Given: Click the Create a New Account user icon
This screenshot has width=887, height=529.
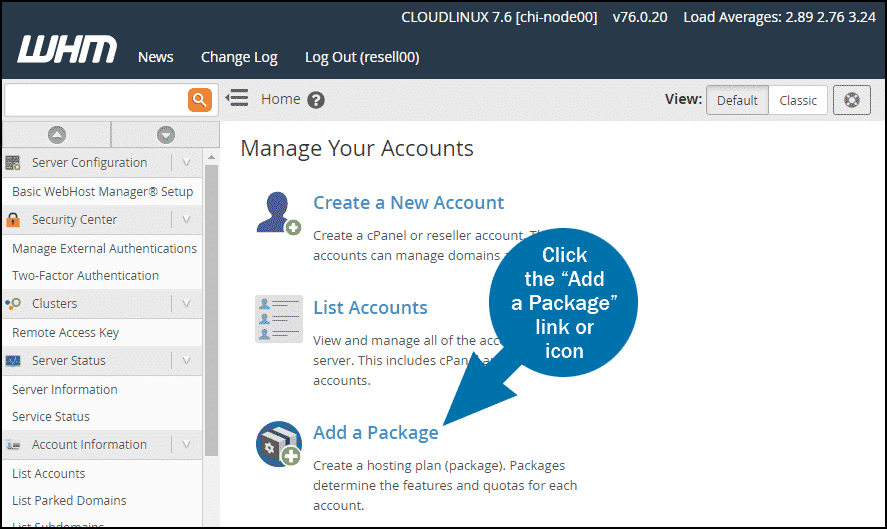Looking at the screenshot, I should [x=278, y=213].
